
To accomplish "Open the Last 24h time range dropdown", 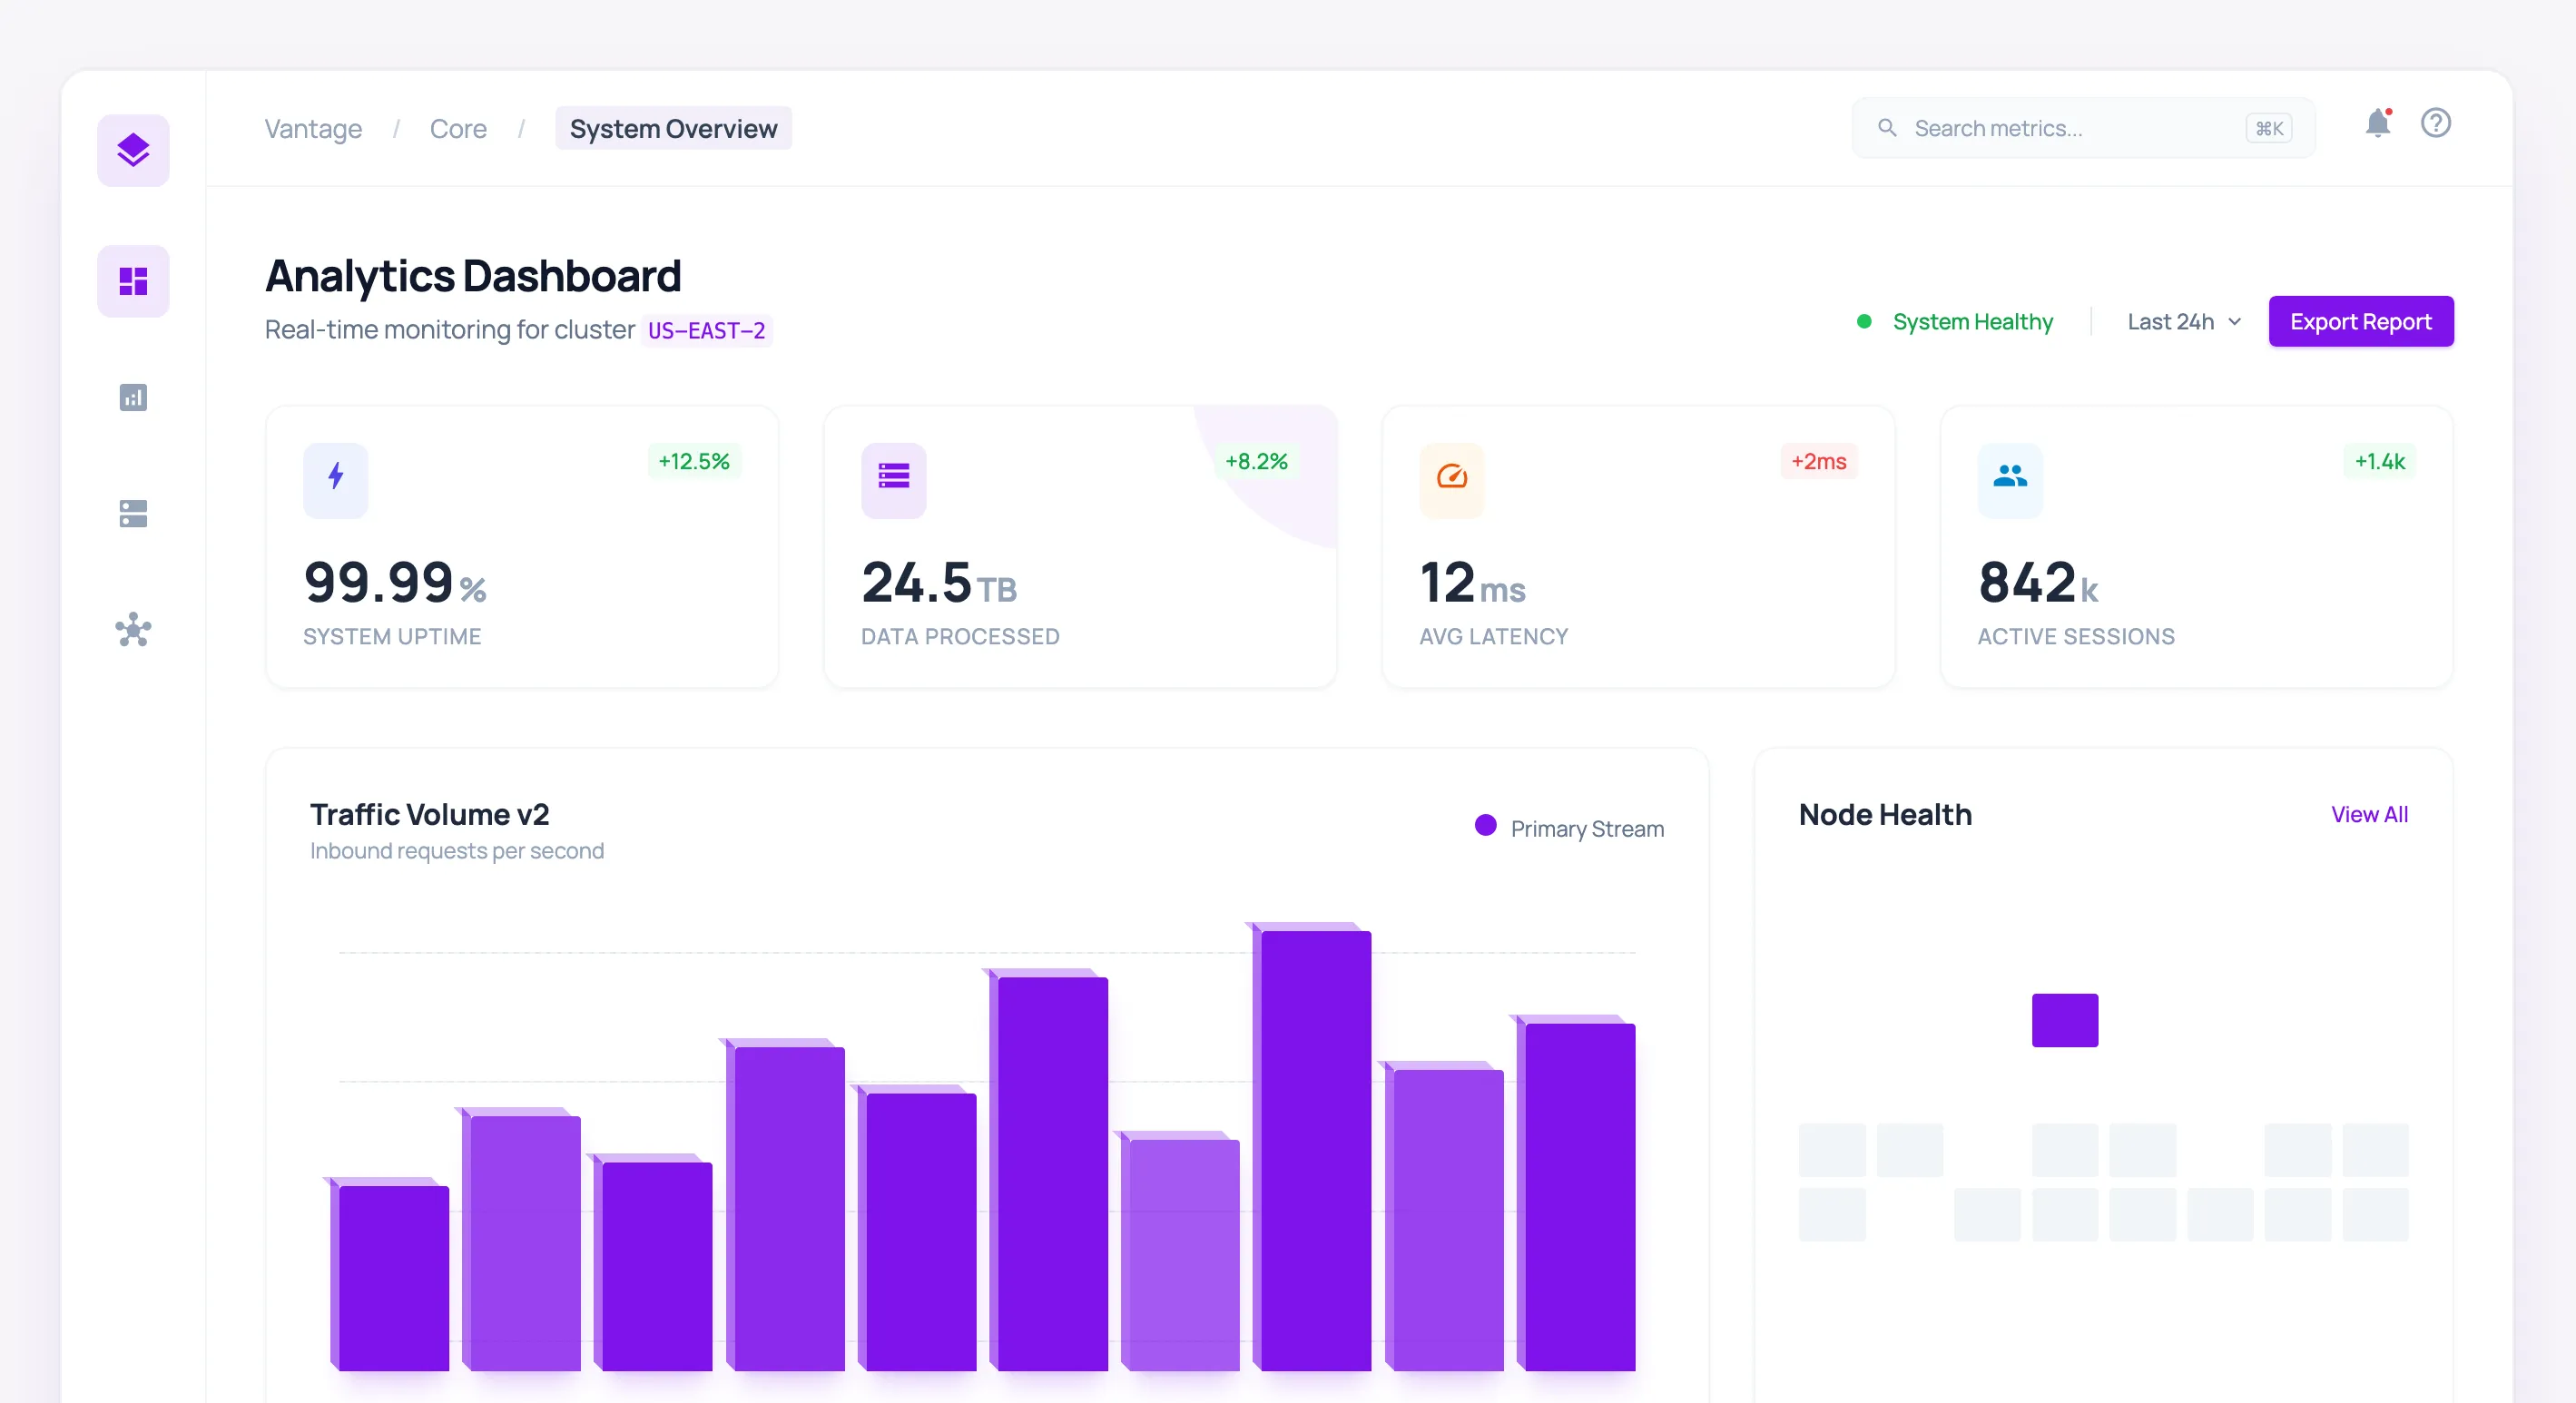I will pyautogui.click(x=2183, y=321).
